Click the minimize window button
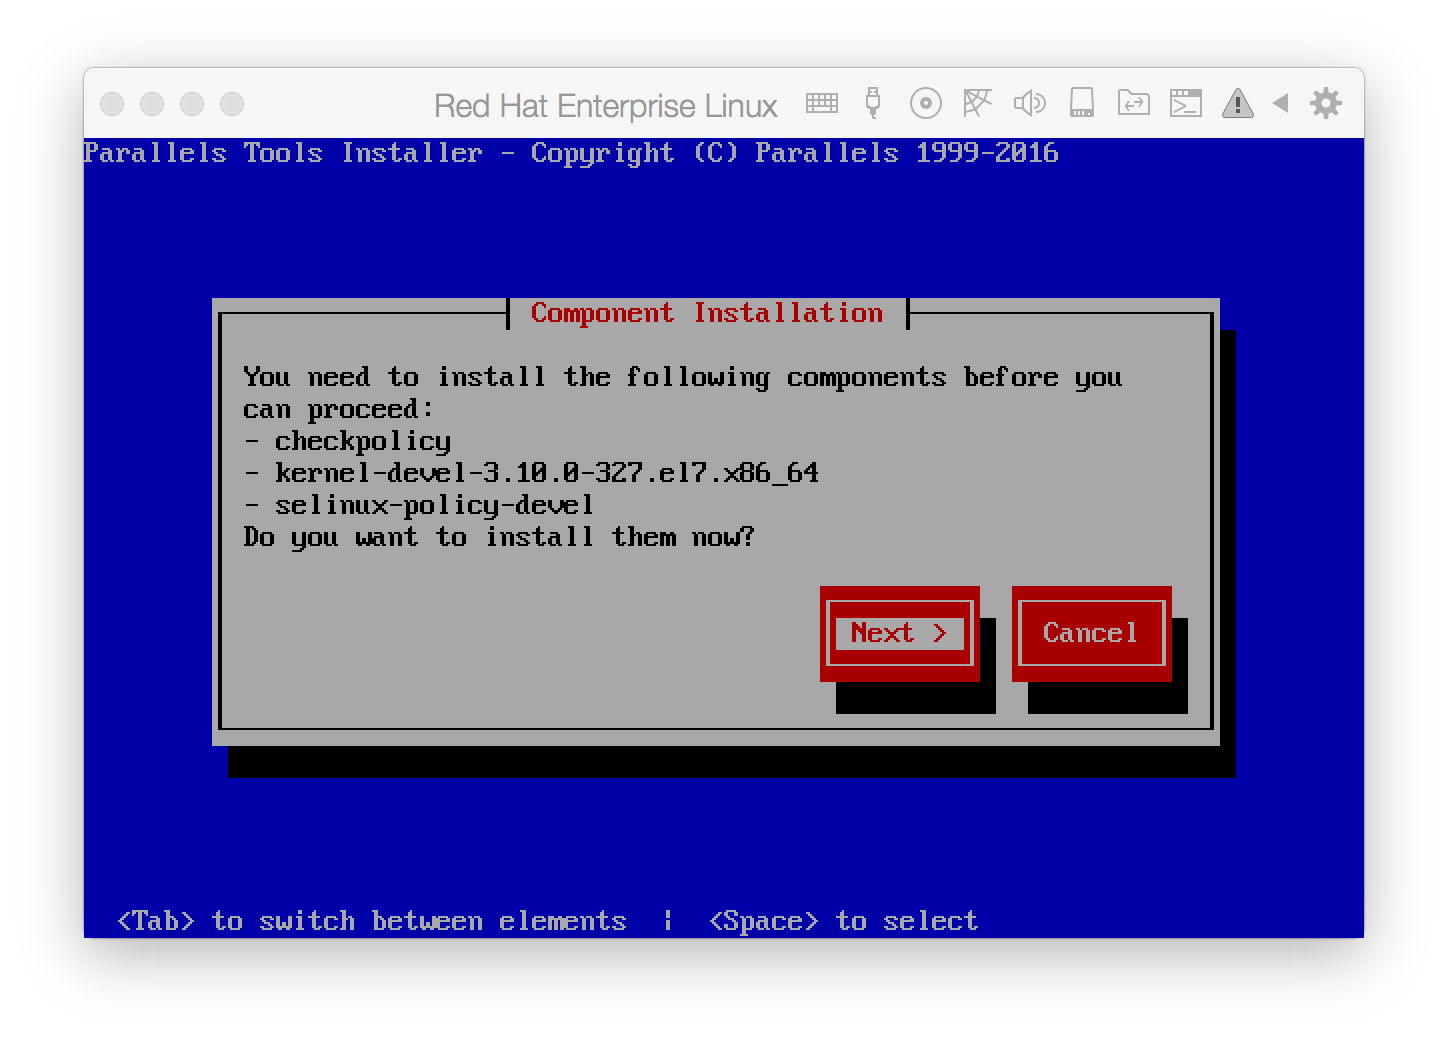This screenshot has height=1038, width=1448. [x=152, y=104]
